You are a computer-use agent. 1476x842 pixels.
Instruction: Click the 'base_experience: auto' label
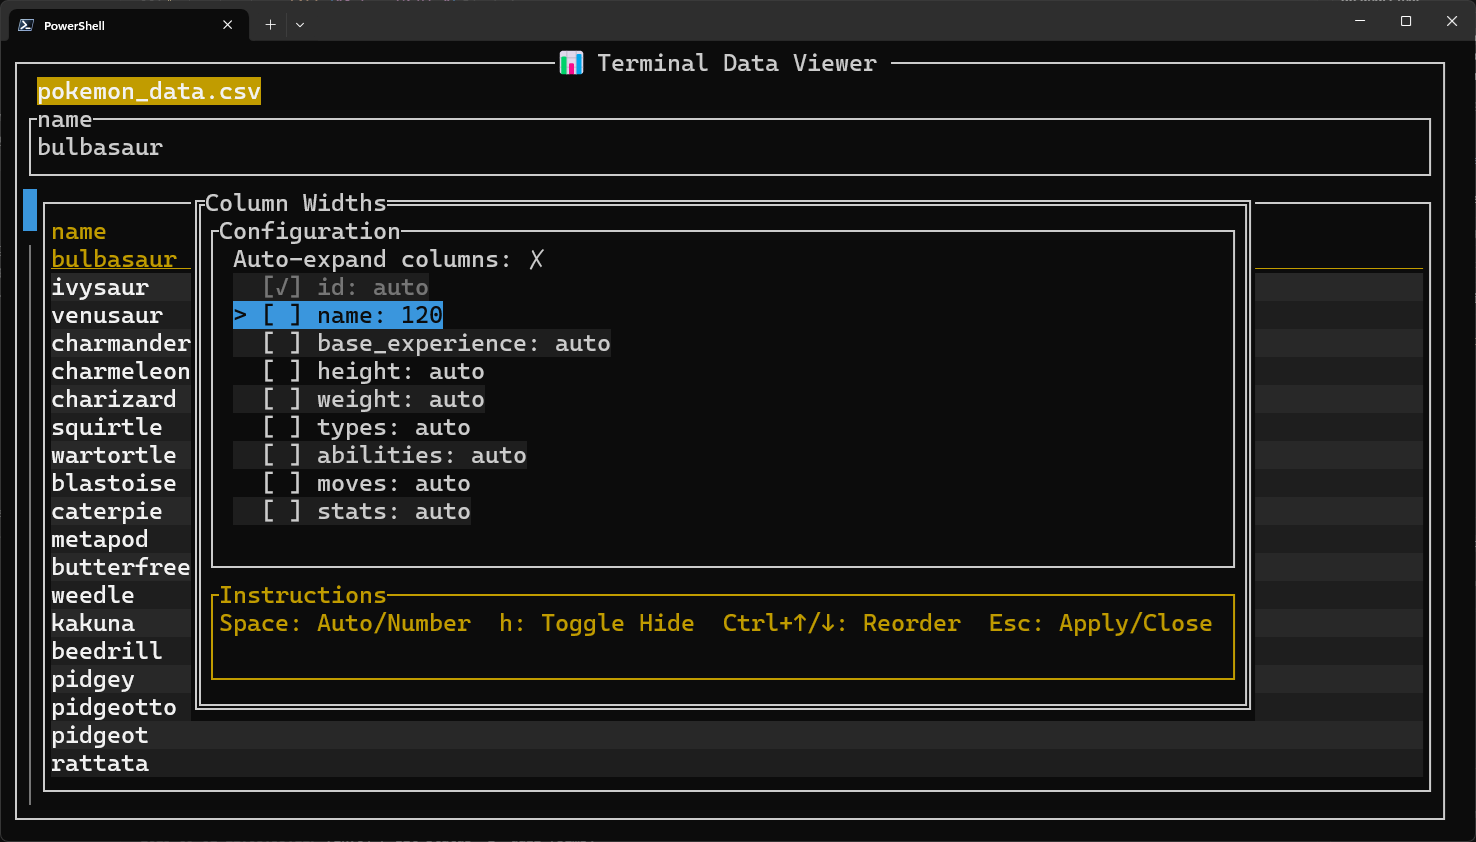[x=464, y=344]
